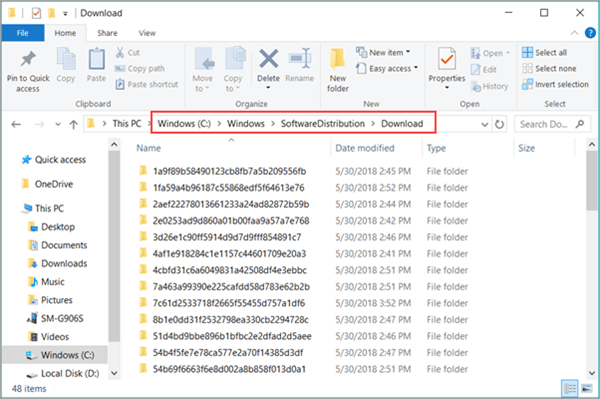
Task: Click Pin to Quick access icon
Action: [28, 59]
